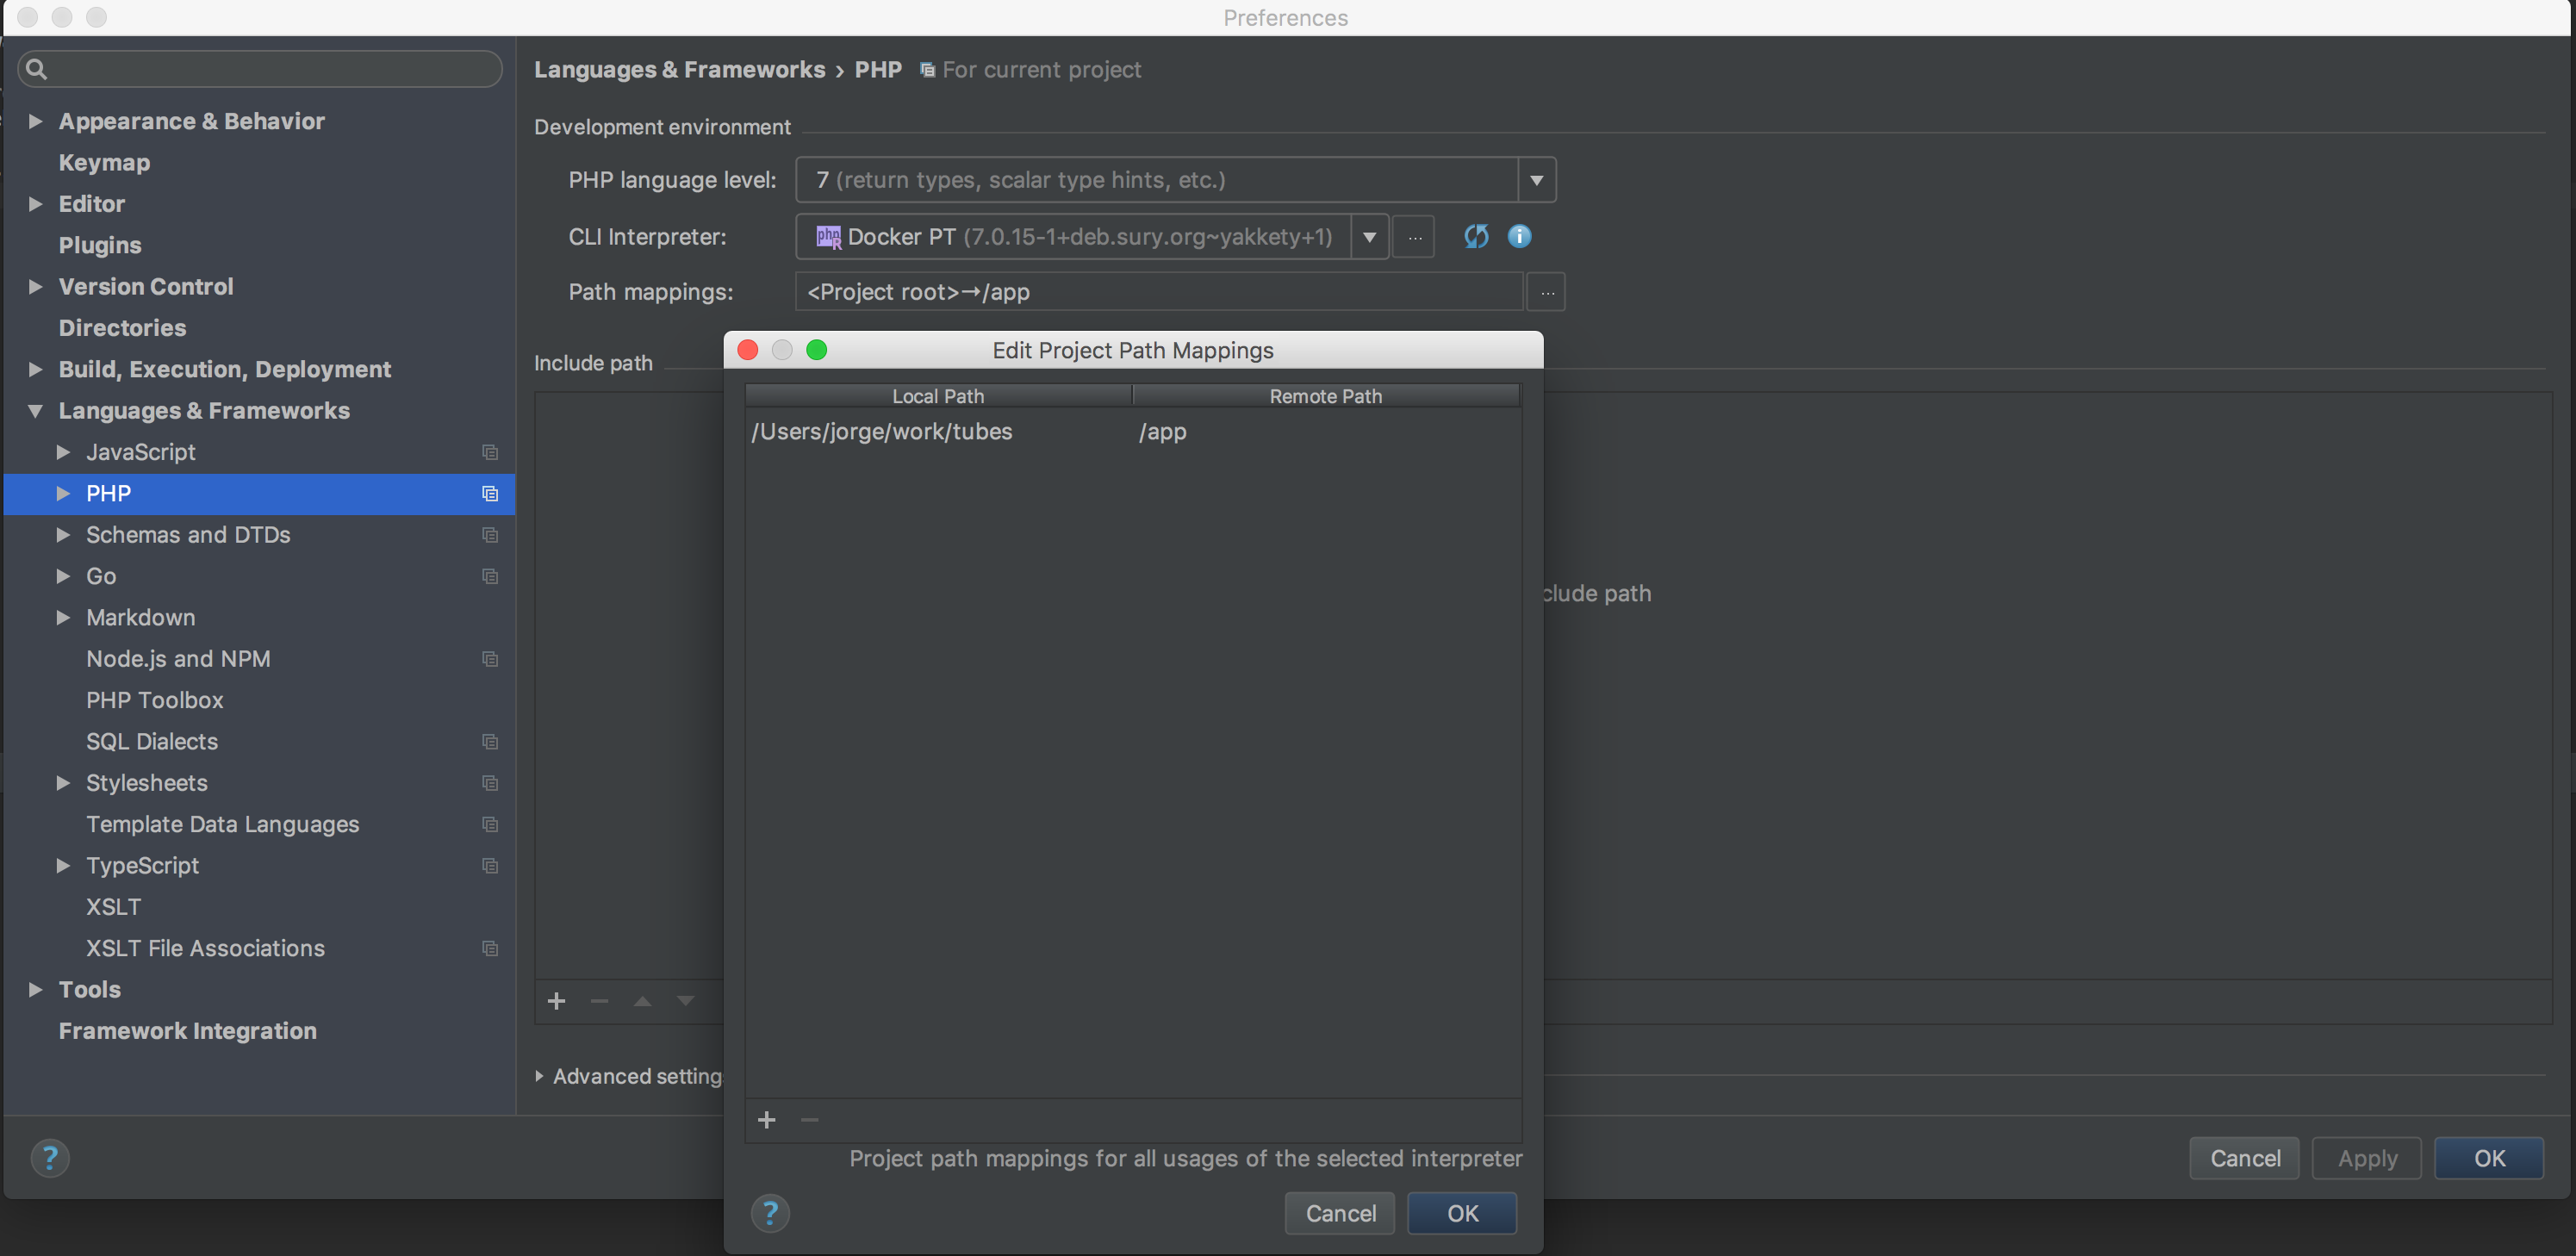
Task: Click plus icon under include path list
Action: 557,1001
